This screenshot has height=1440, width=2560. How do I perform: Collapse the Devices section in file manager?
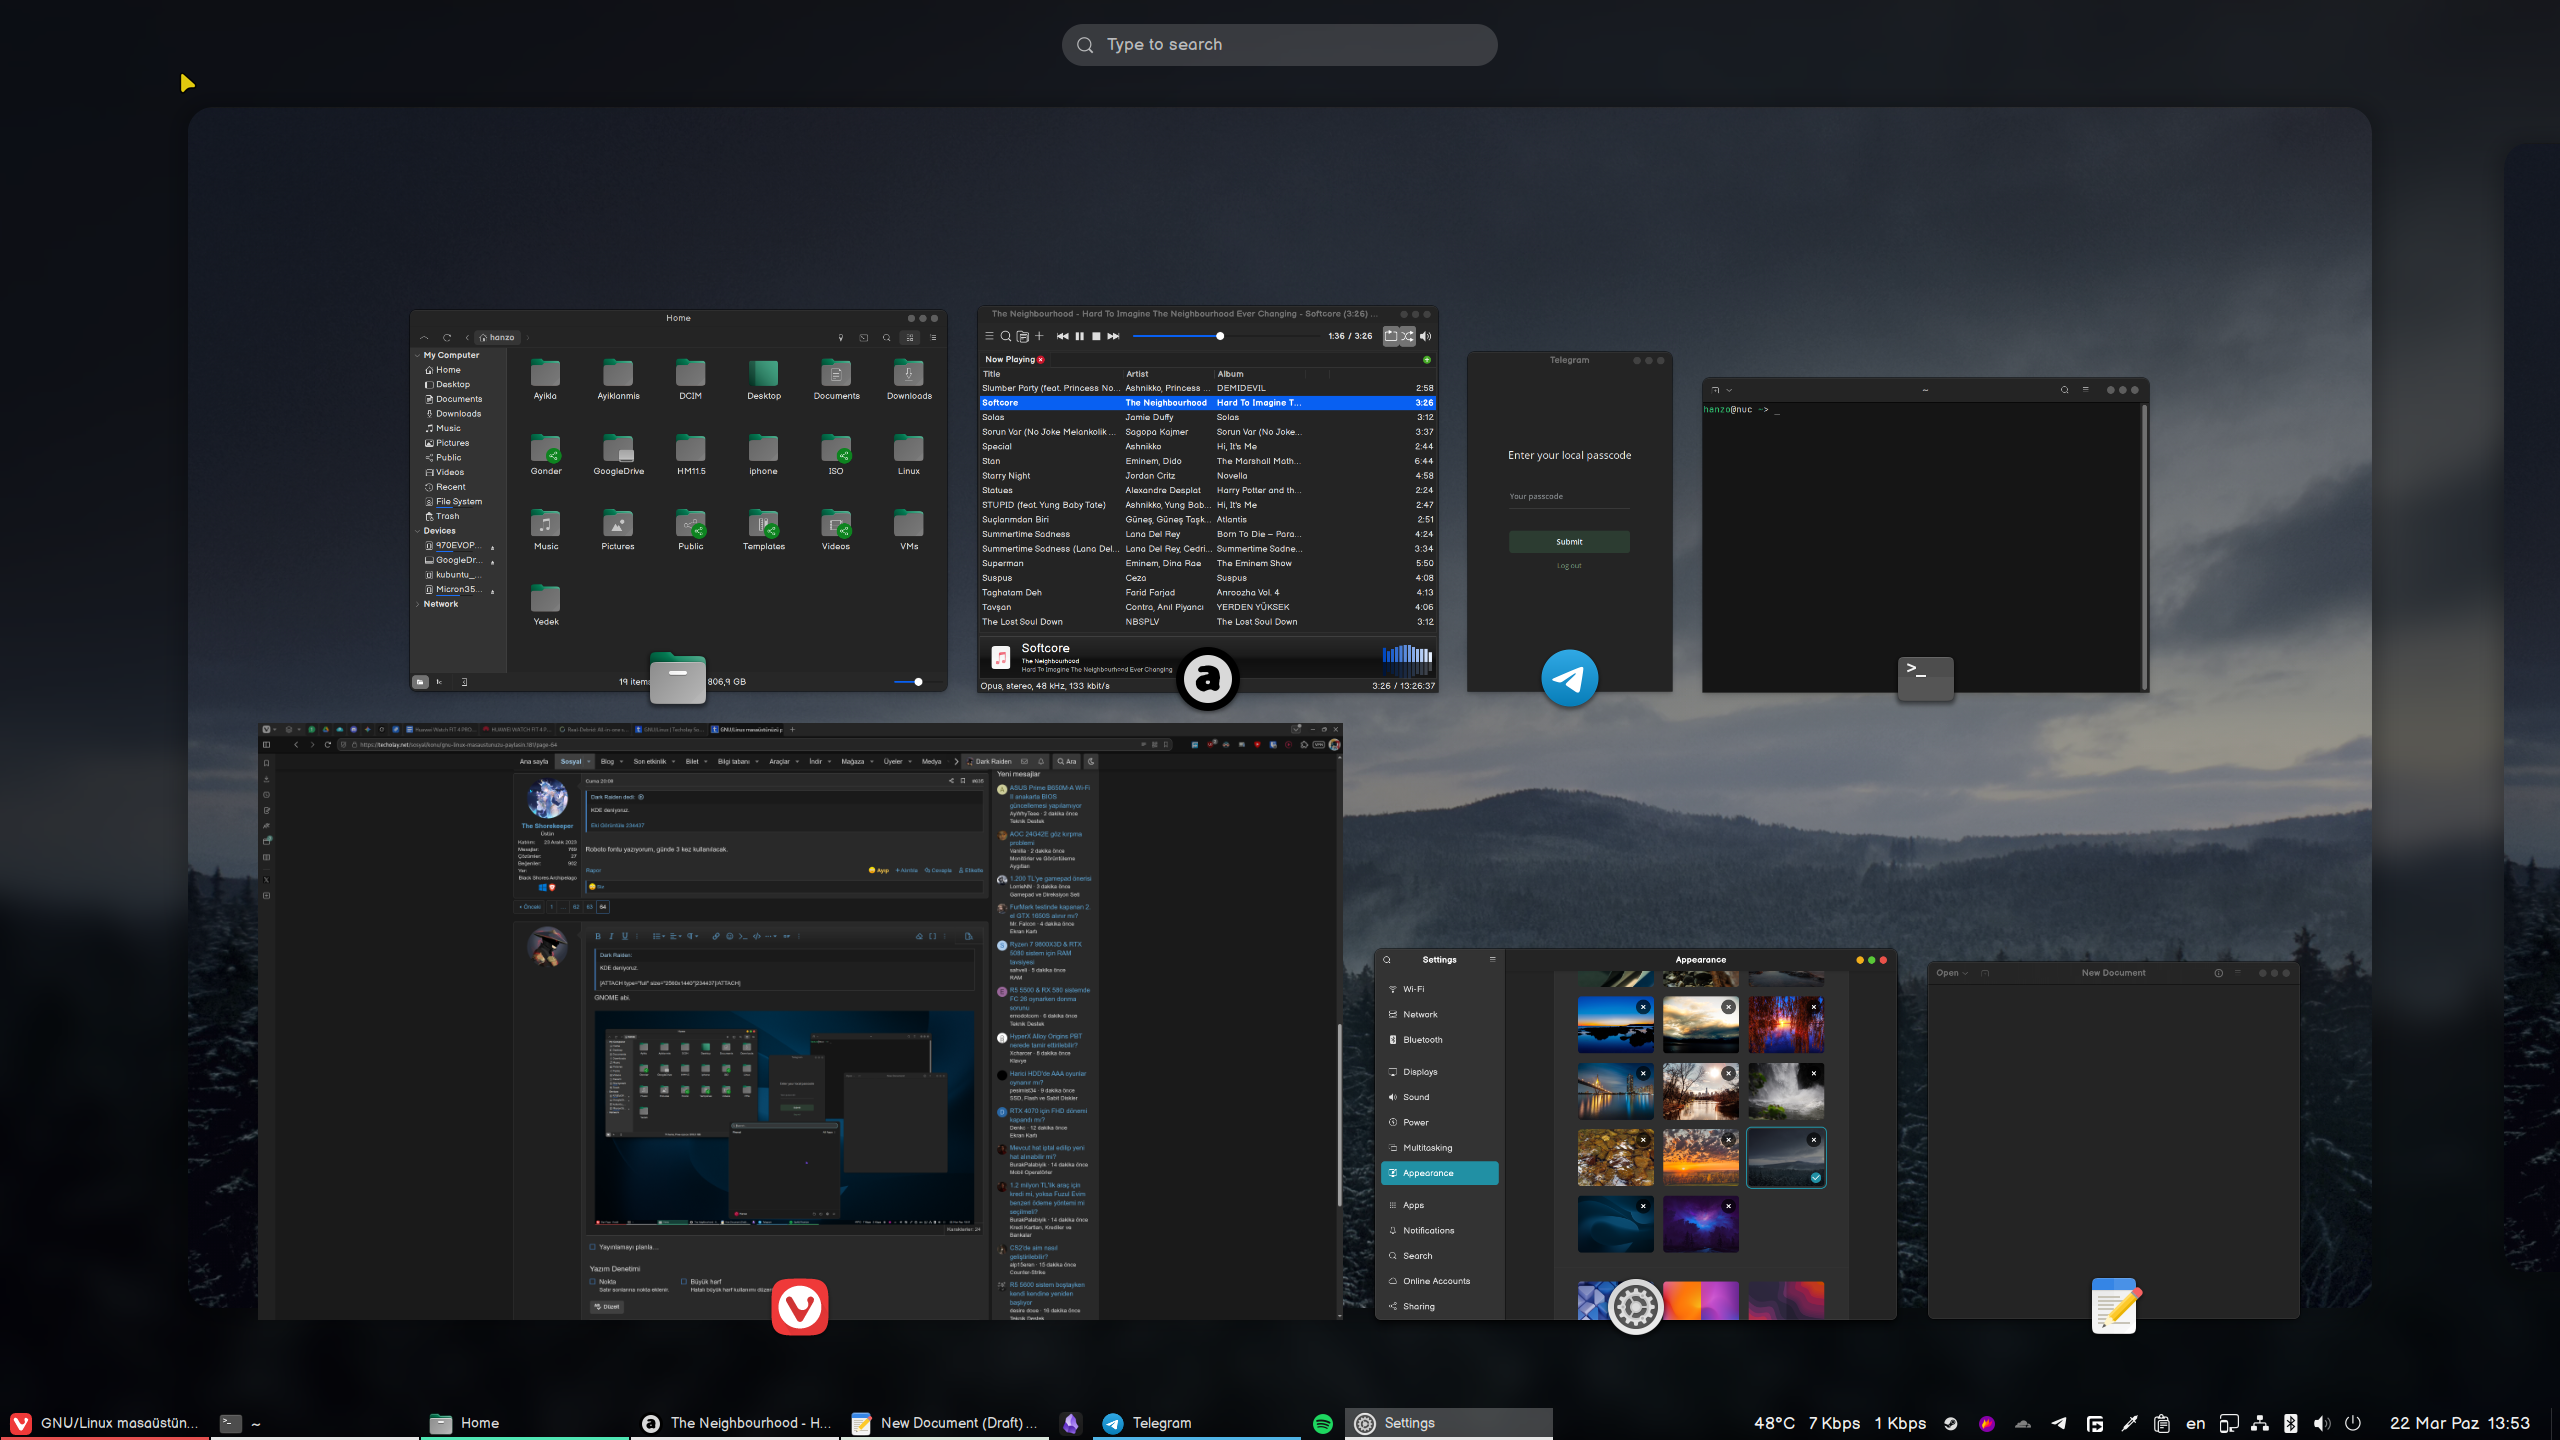418,531
